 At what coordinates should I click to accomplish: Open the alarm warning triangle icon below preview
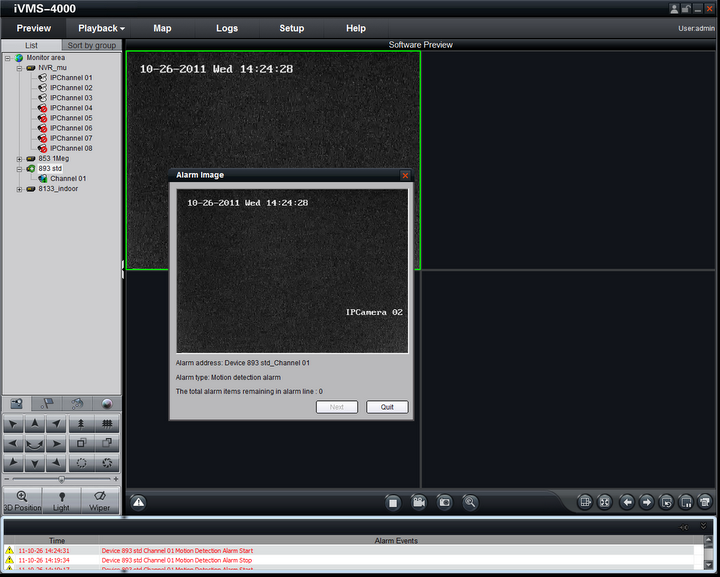click(138, 502)
